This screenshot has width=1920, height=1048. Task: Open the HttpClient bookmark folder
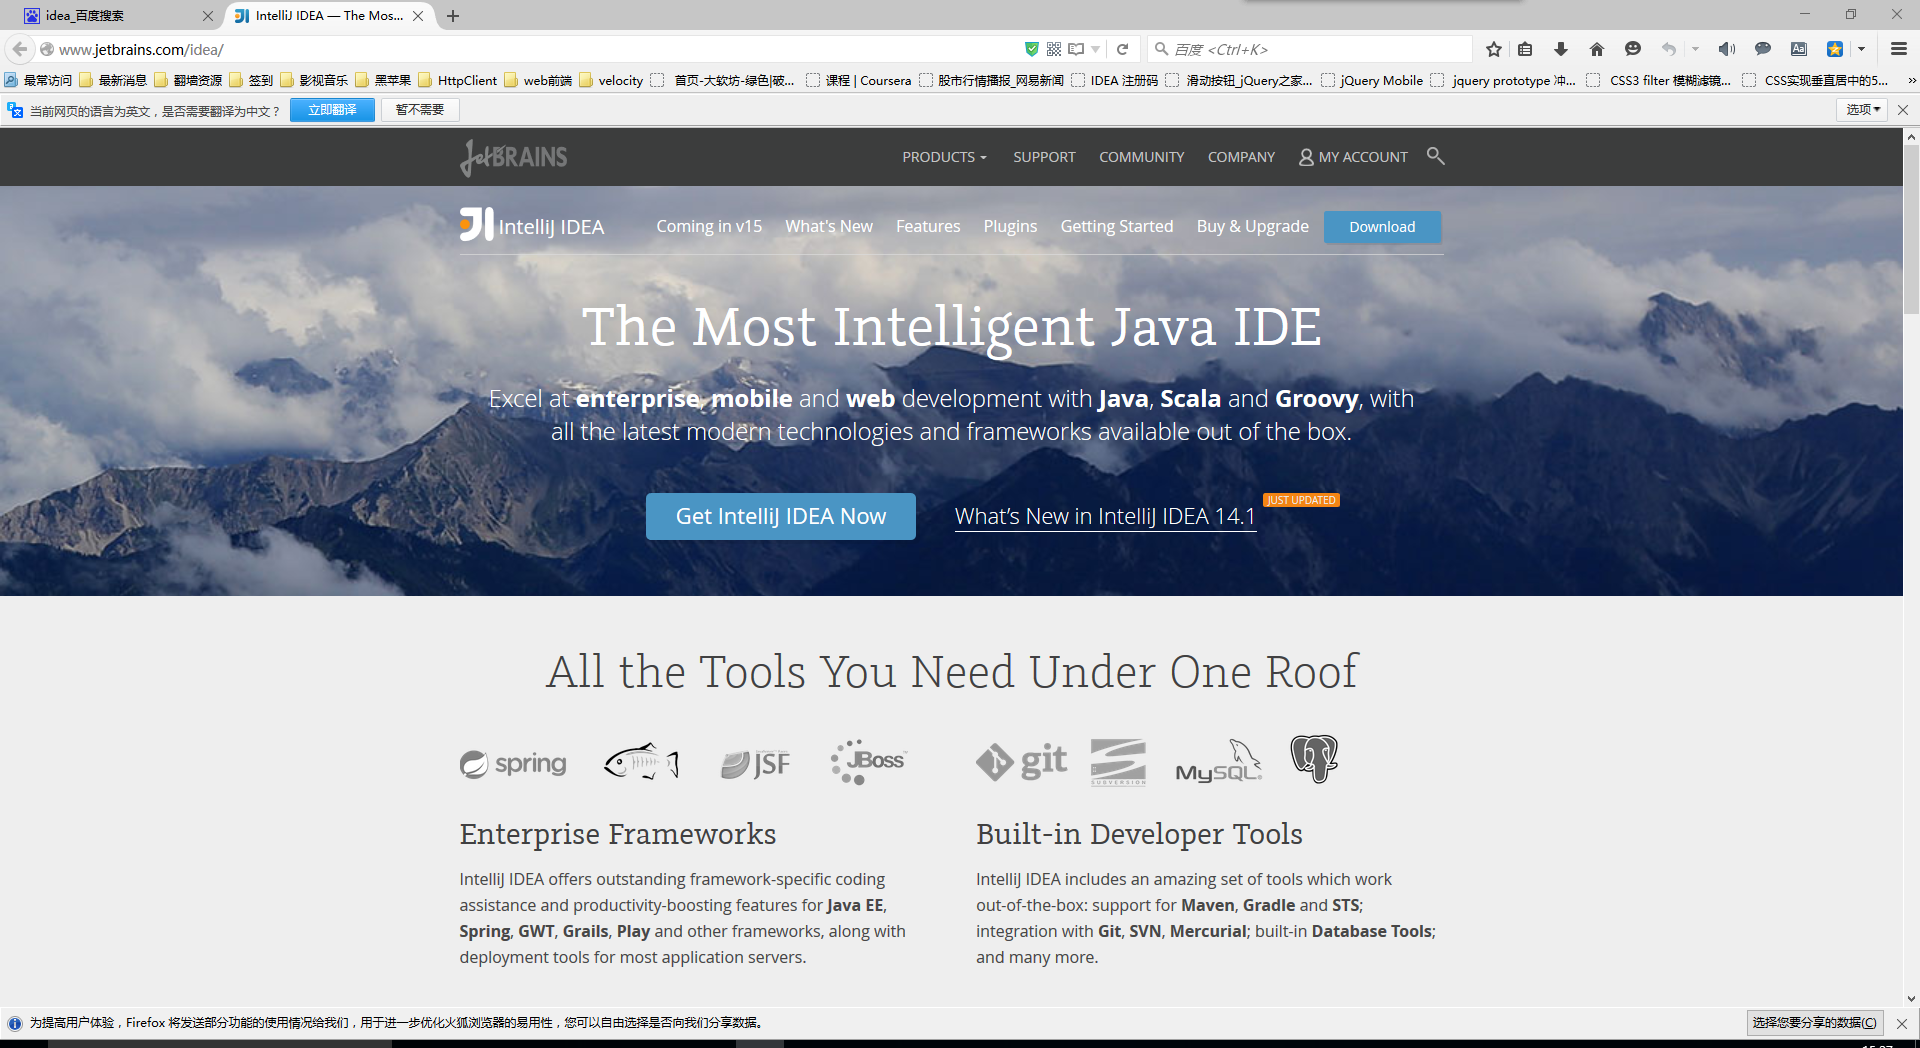(457, 80)
